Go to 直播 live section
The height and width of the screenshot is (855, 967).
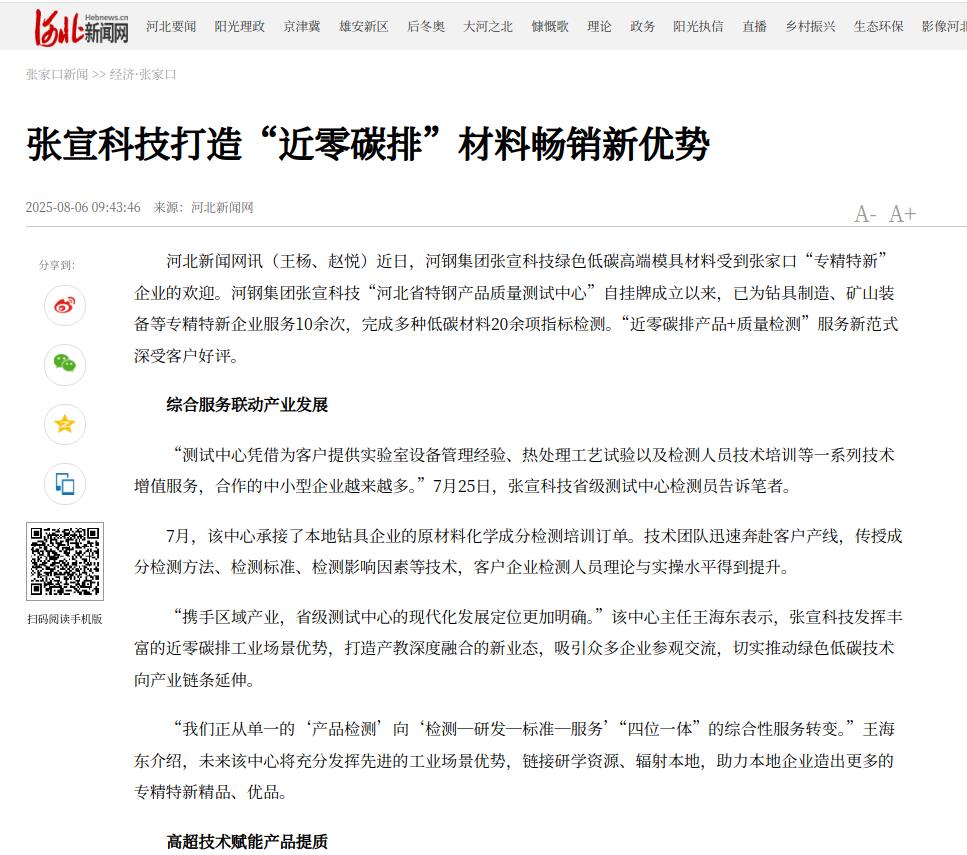click(754, 26)
